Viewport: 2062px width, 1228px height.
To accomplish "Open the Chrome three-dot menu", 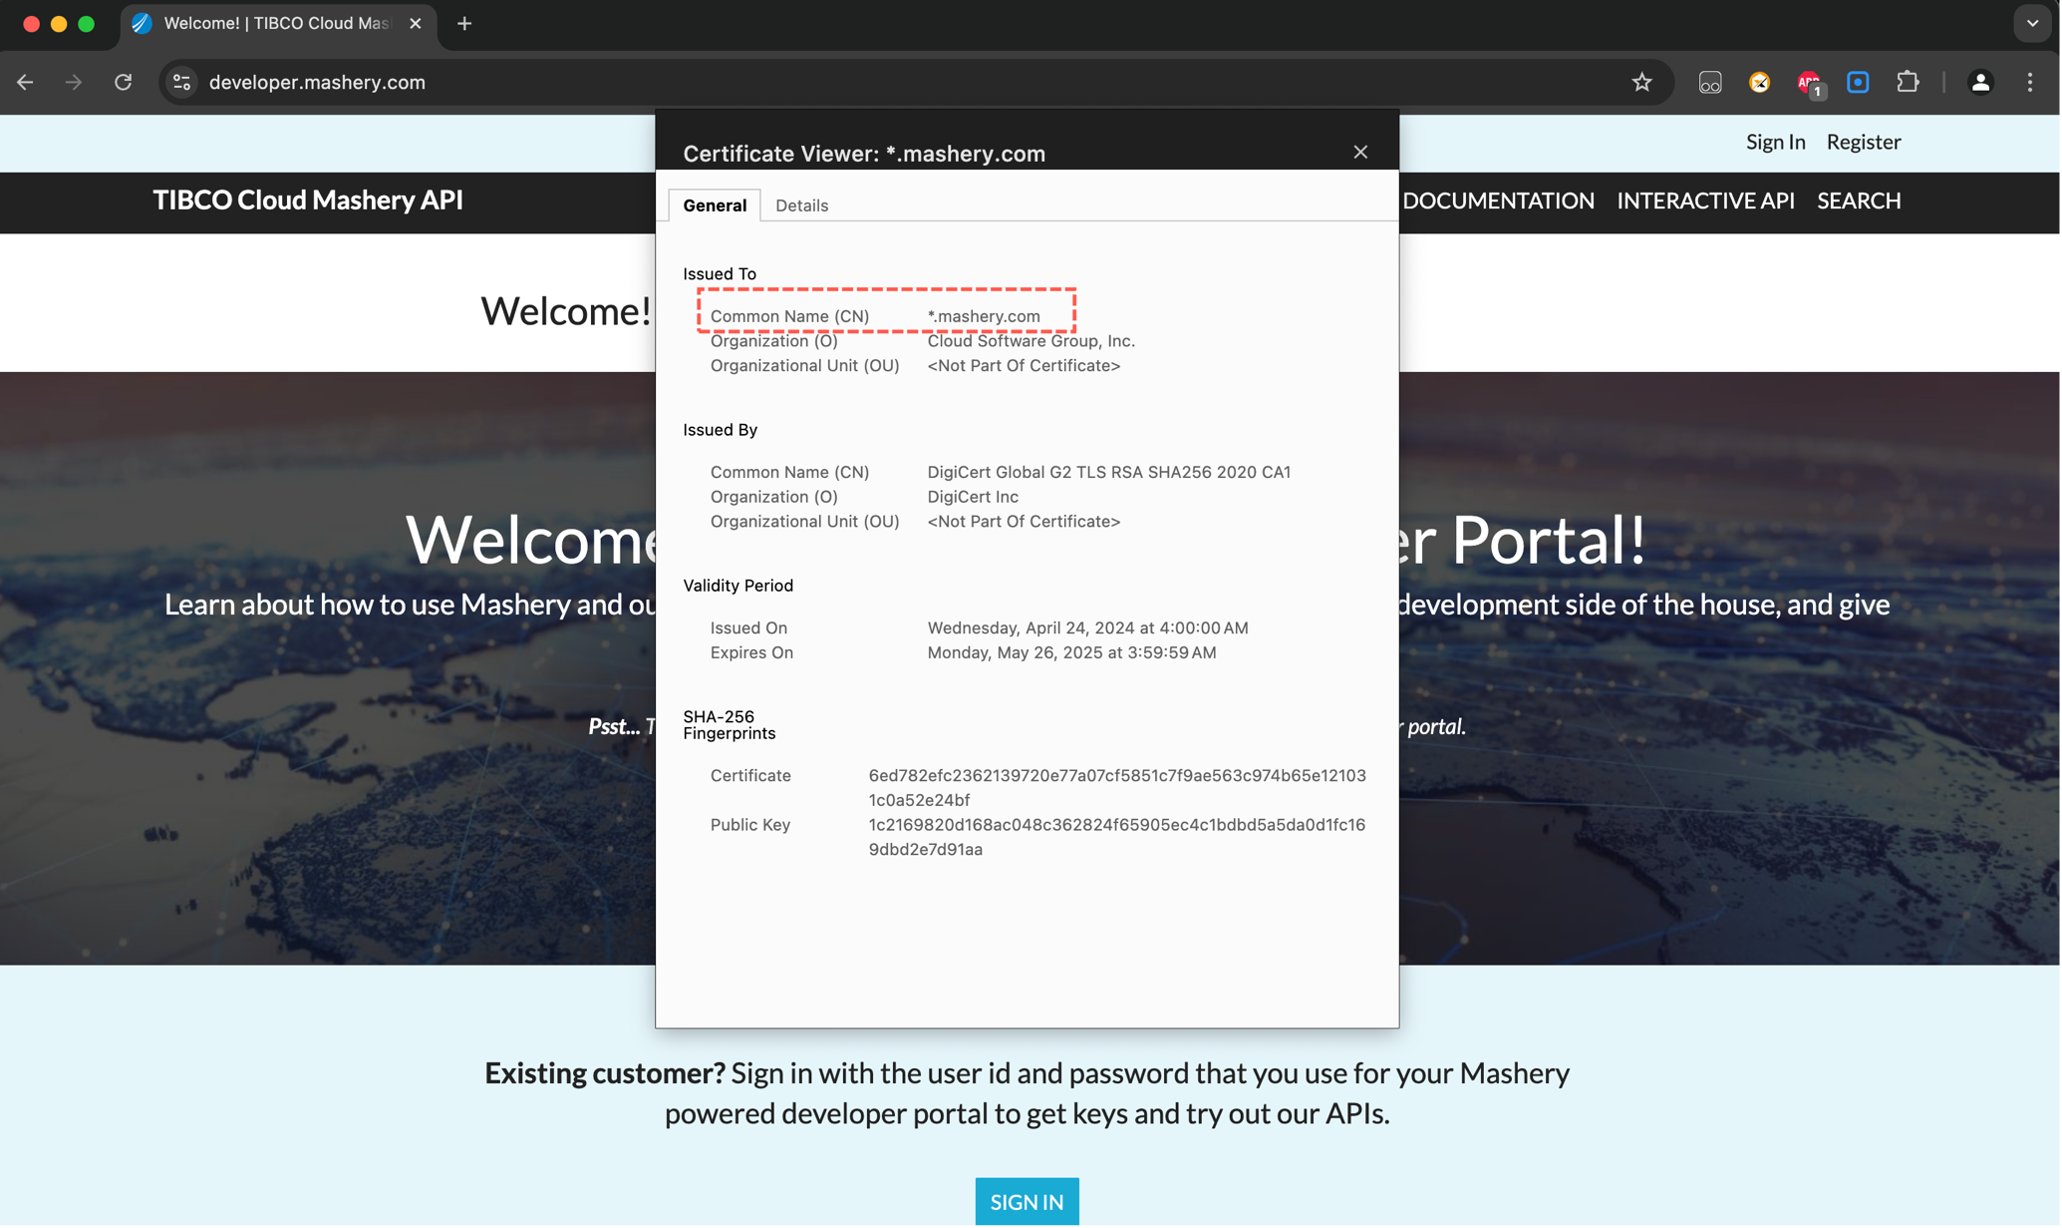I will 2030,83.
